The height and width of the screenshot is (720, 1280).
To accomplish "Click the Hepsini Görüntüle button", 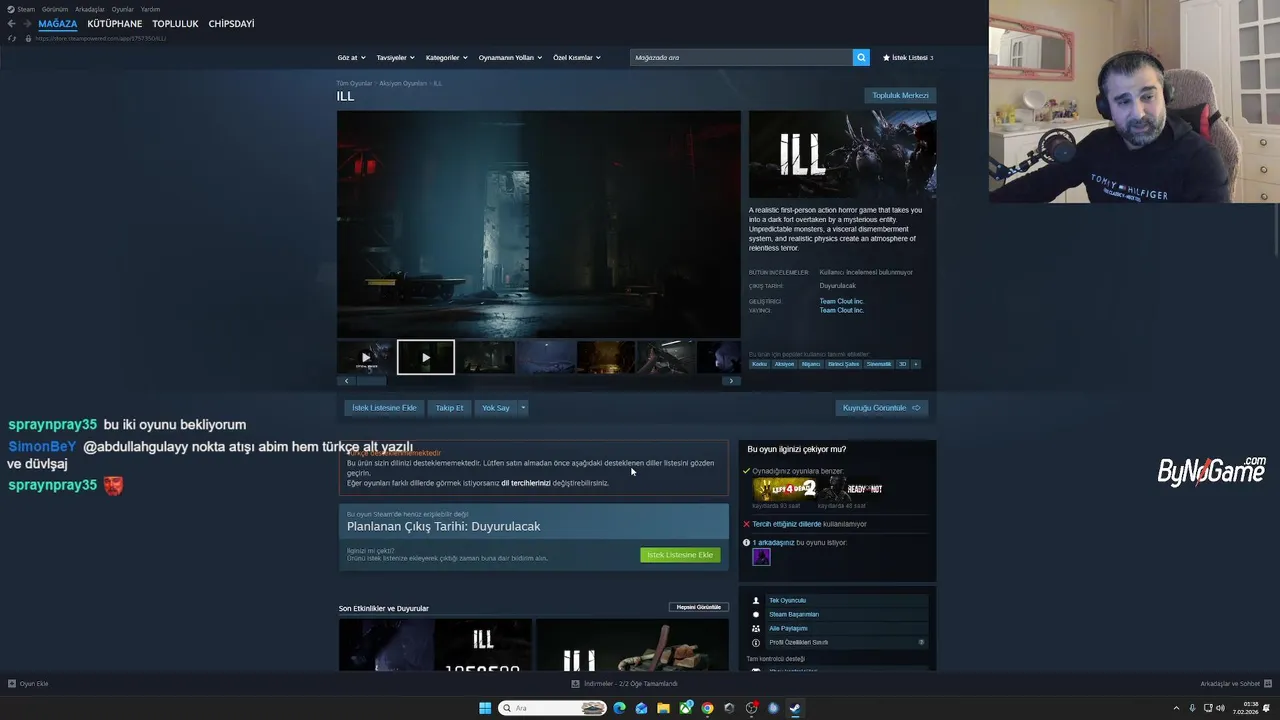I will pos(699,607).
